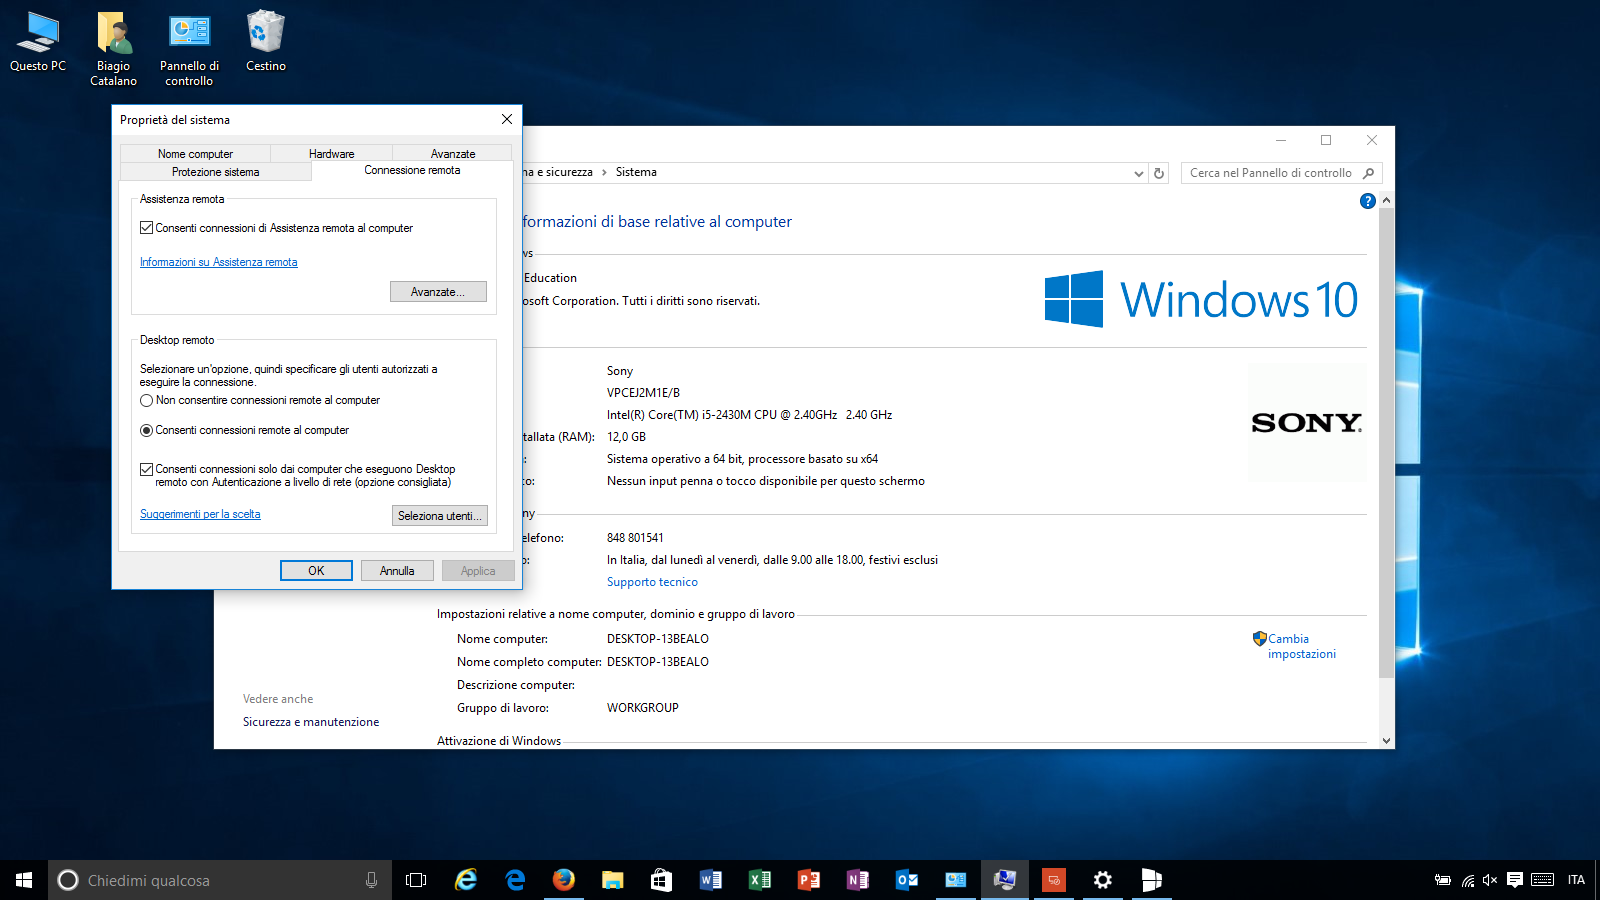Screen dimensions: 1600x900
Task: Close the Proprietà del sistema dialog
Action: coord(507,119)
